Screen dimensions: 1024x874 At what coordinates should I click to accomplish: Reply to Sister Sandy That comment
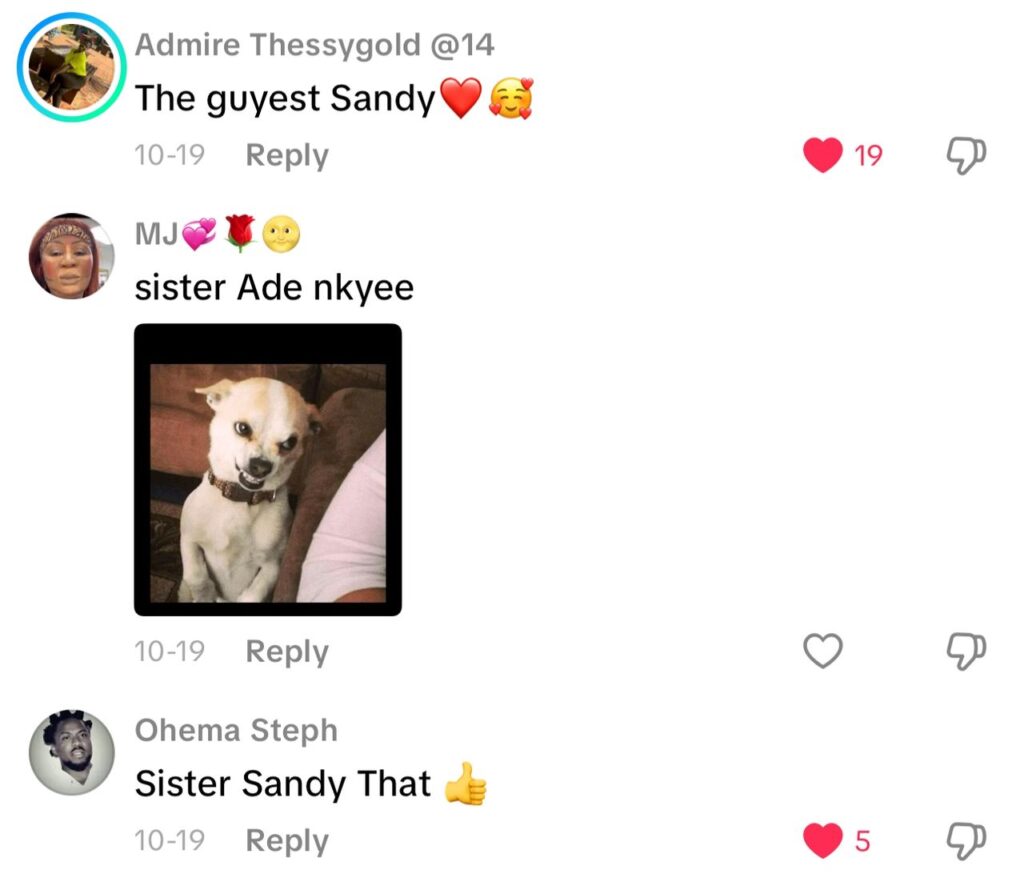(287, 841)
